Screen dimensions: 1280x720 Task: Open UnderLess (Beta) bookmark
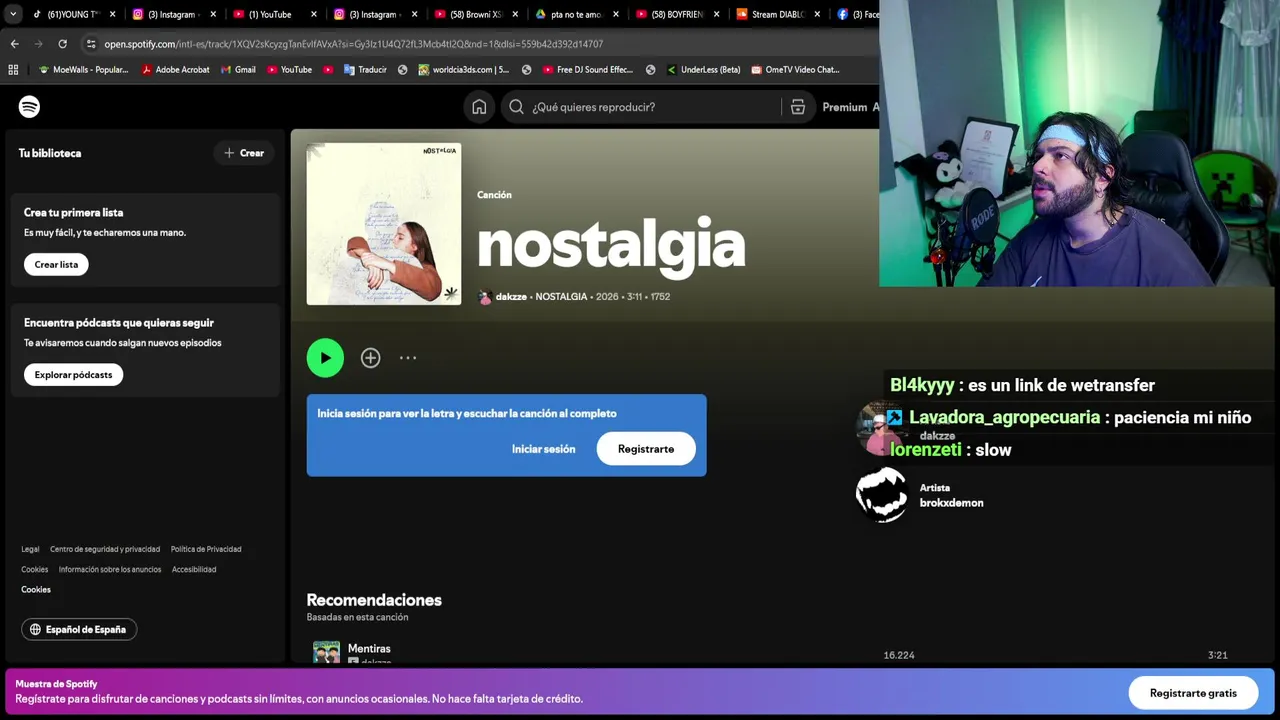[703, 70]
